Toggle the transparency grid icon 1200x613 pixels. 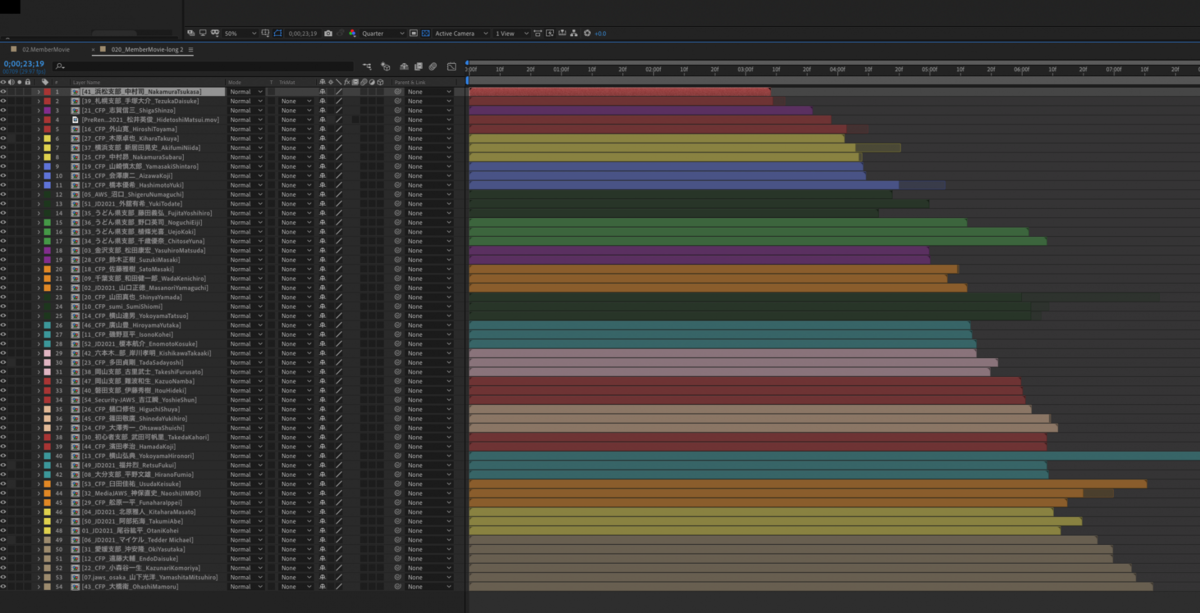pyautogui.click(x=426, y=33)
